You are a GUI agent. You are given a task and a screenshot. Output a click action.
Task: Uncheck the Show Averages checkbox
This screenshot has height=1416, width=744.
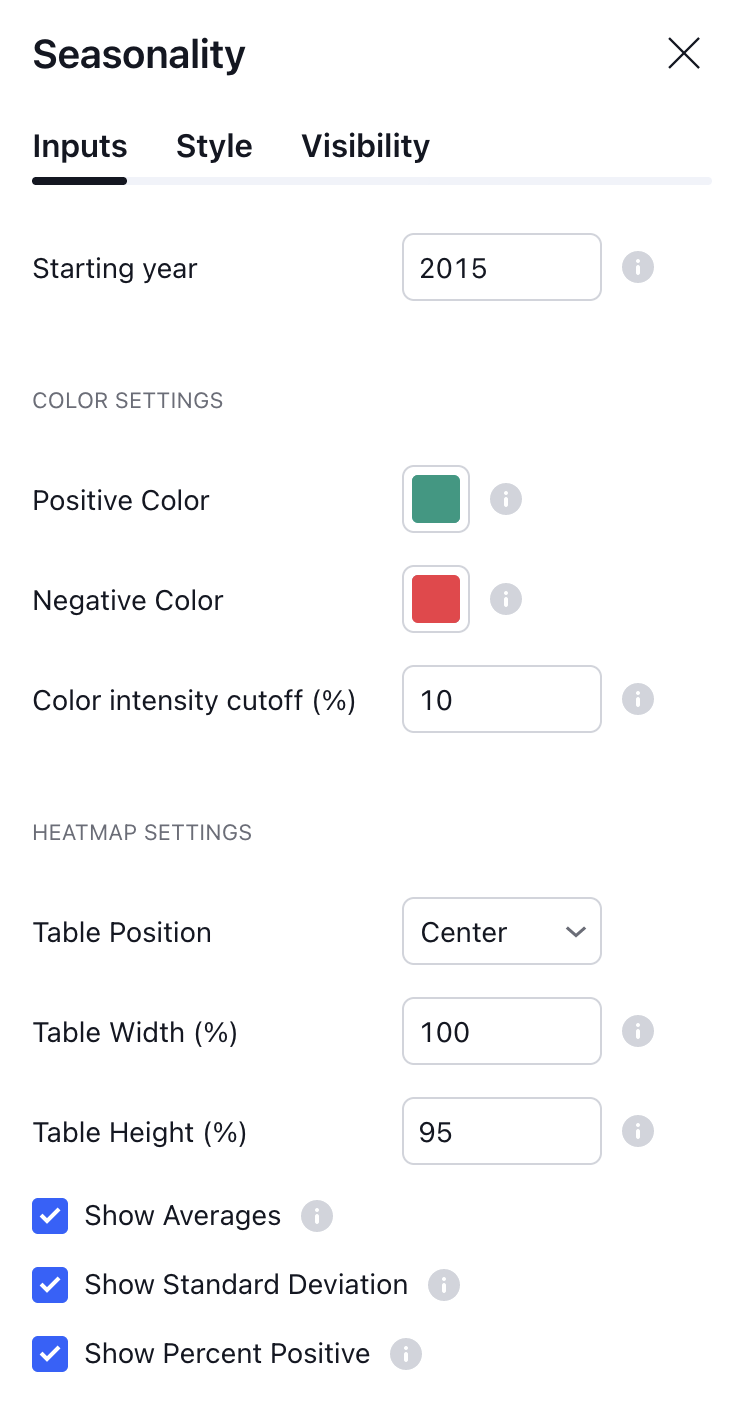coord(50,1216)
